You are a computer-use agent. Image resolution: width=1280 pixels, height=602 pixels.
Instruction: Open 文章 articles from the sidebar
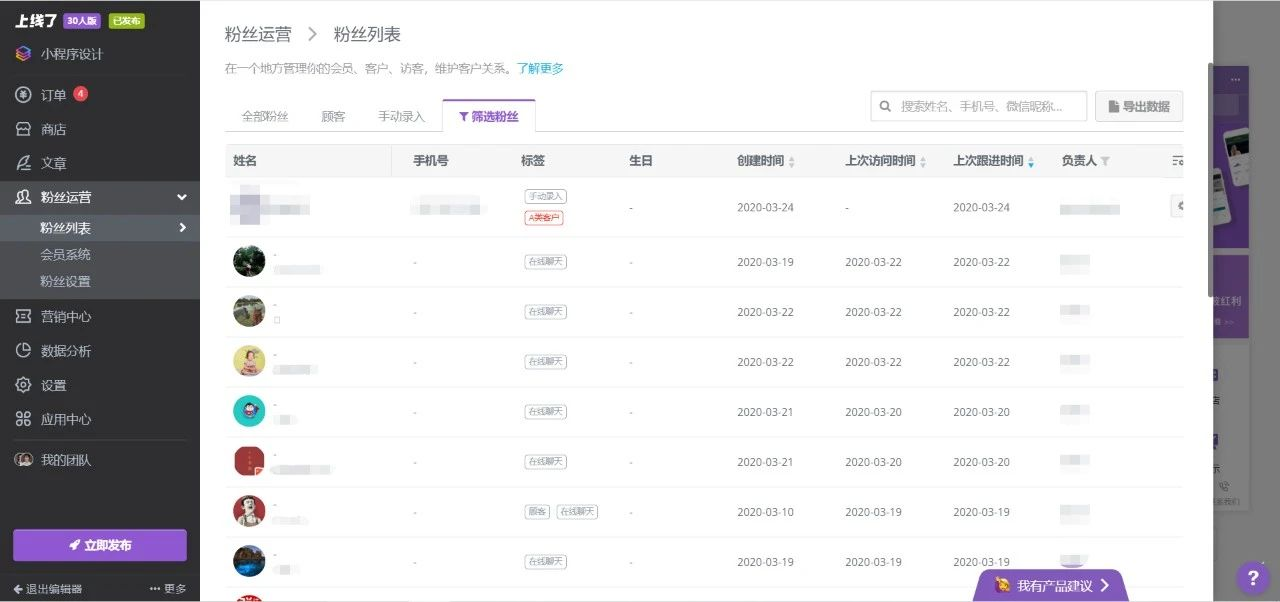coord(22,163)
